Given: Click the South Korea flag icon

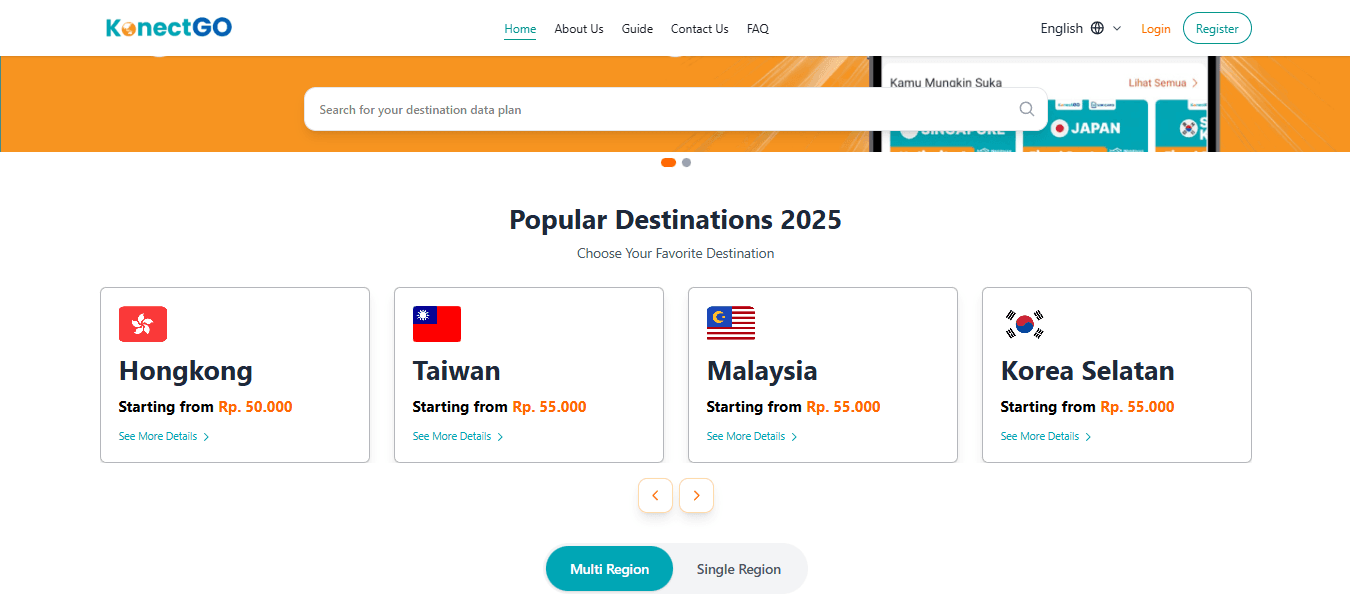Looking at the screenshot, I should 1025,324.
